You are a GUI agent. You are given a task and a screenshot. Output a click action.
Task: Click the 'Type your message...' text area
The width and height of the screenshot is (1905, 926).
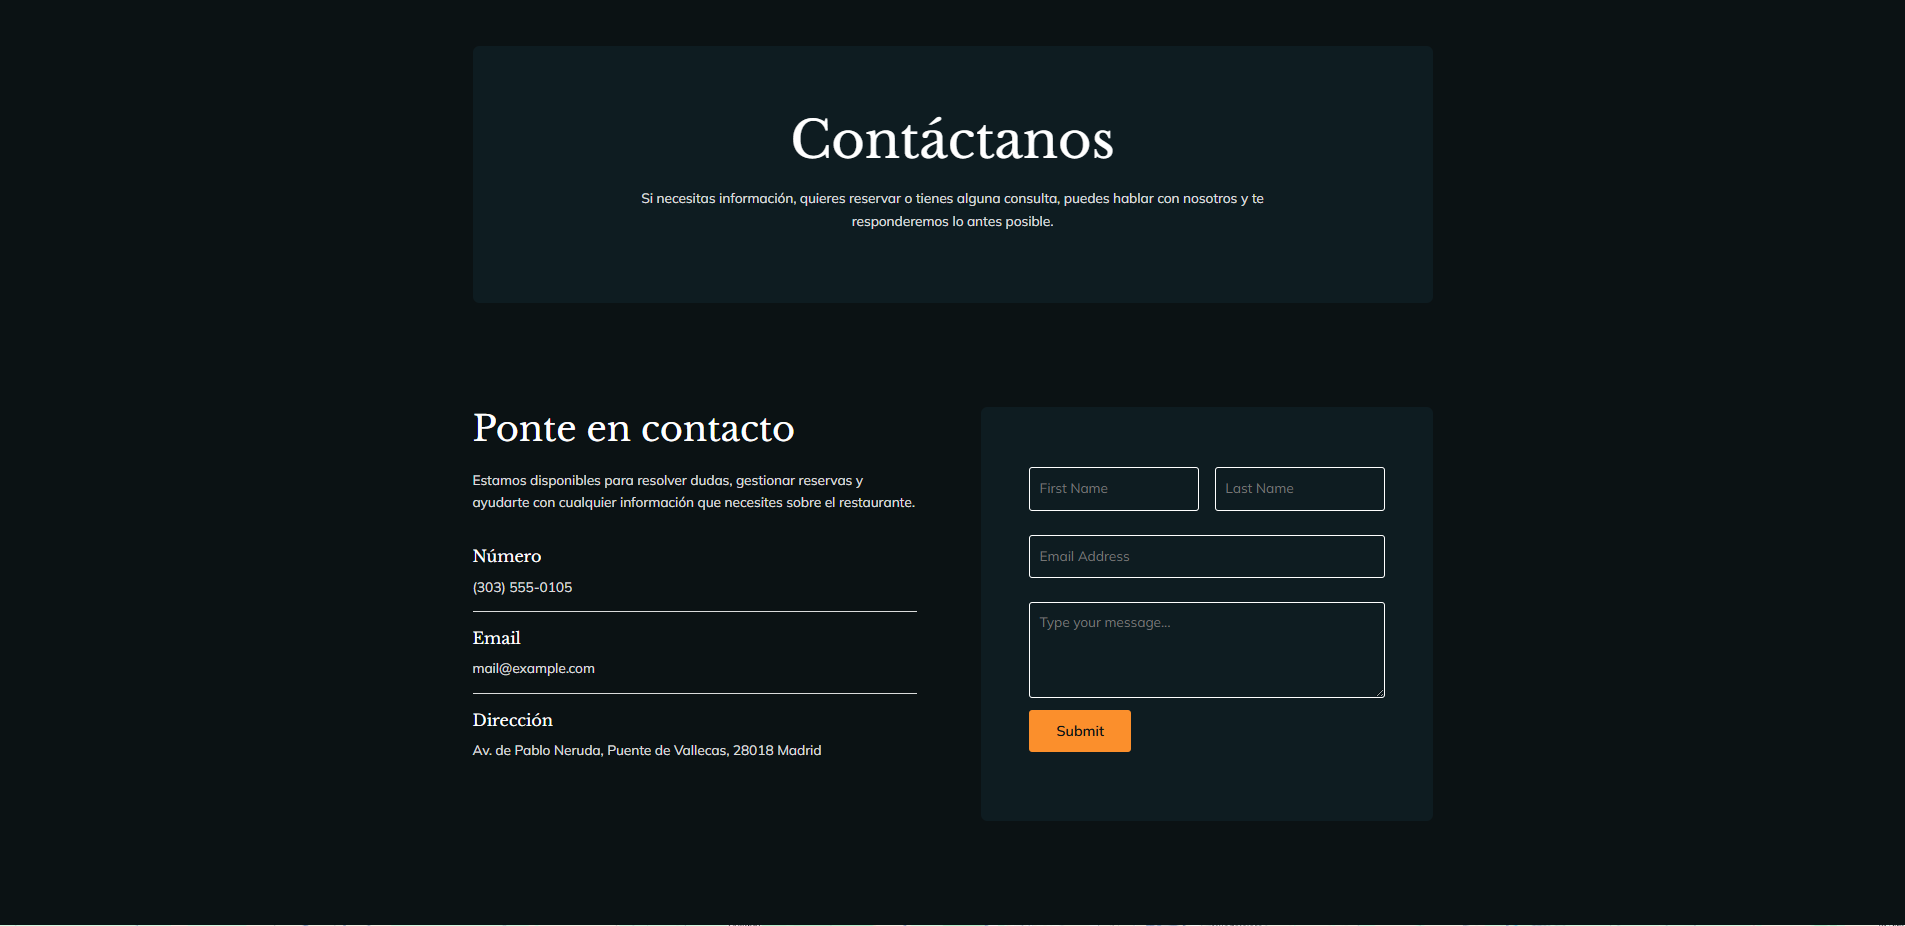1206,649
